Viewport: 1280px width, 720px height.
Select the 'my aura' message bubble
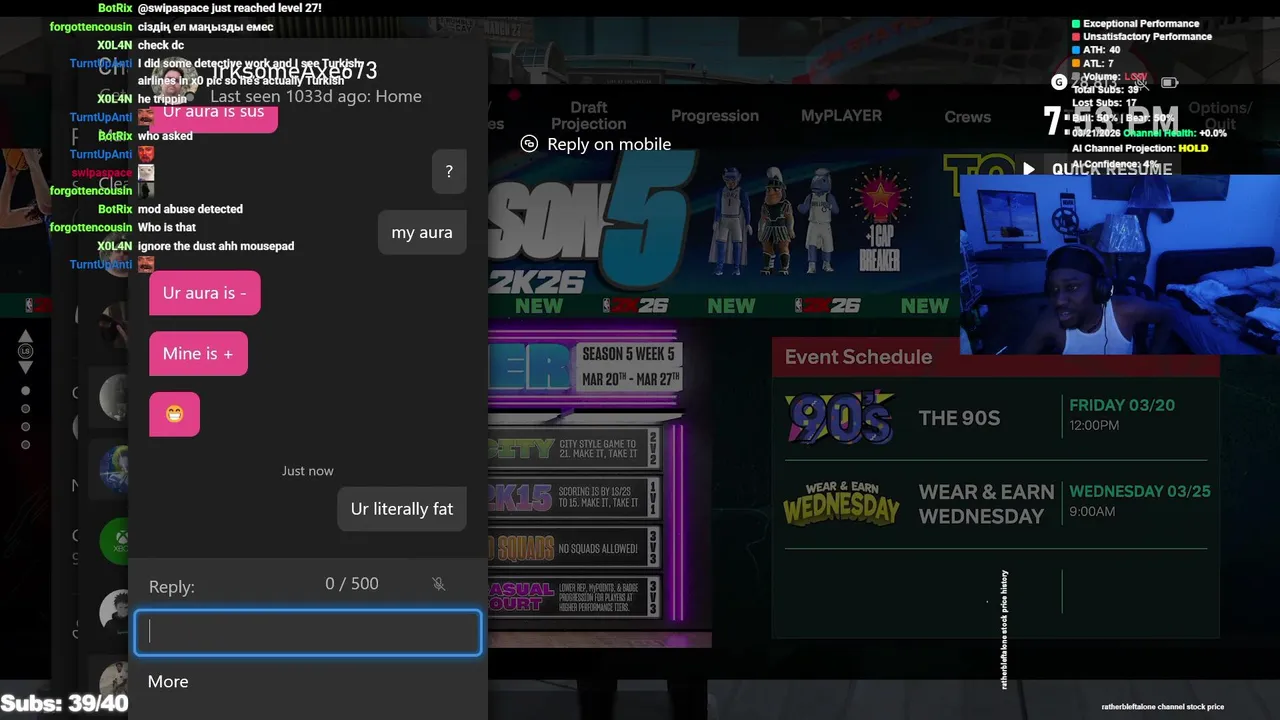click(422, 232)
